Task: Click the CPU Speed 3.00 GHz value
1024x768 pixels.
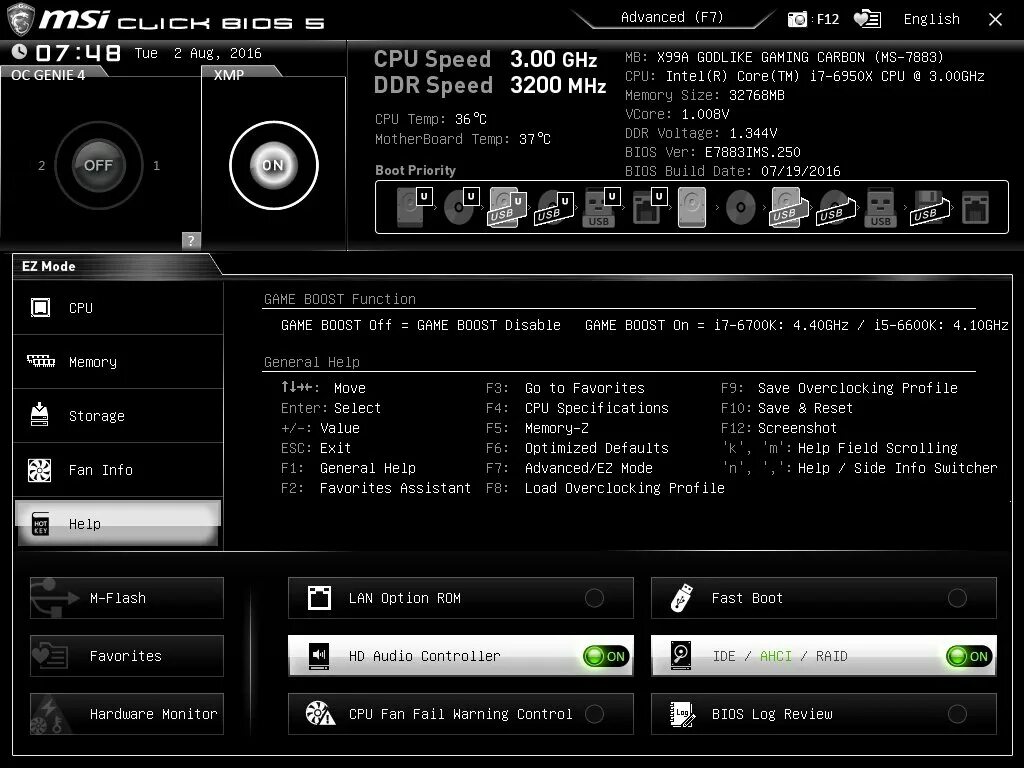Action: (553, 59)
